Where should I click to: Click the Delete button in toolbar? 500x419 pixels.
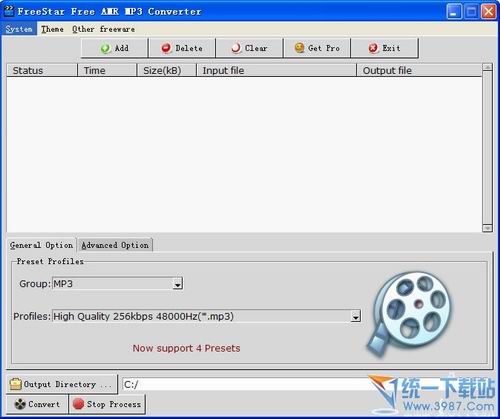coord(182,48)
